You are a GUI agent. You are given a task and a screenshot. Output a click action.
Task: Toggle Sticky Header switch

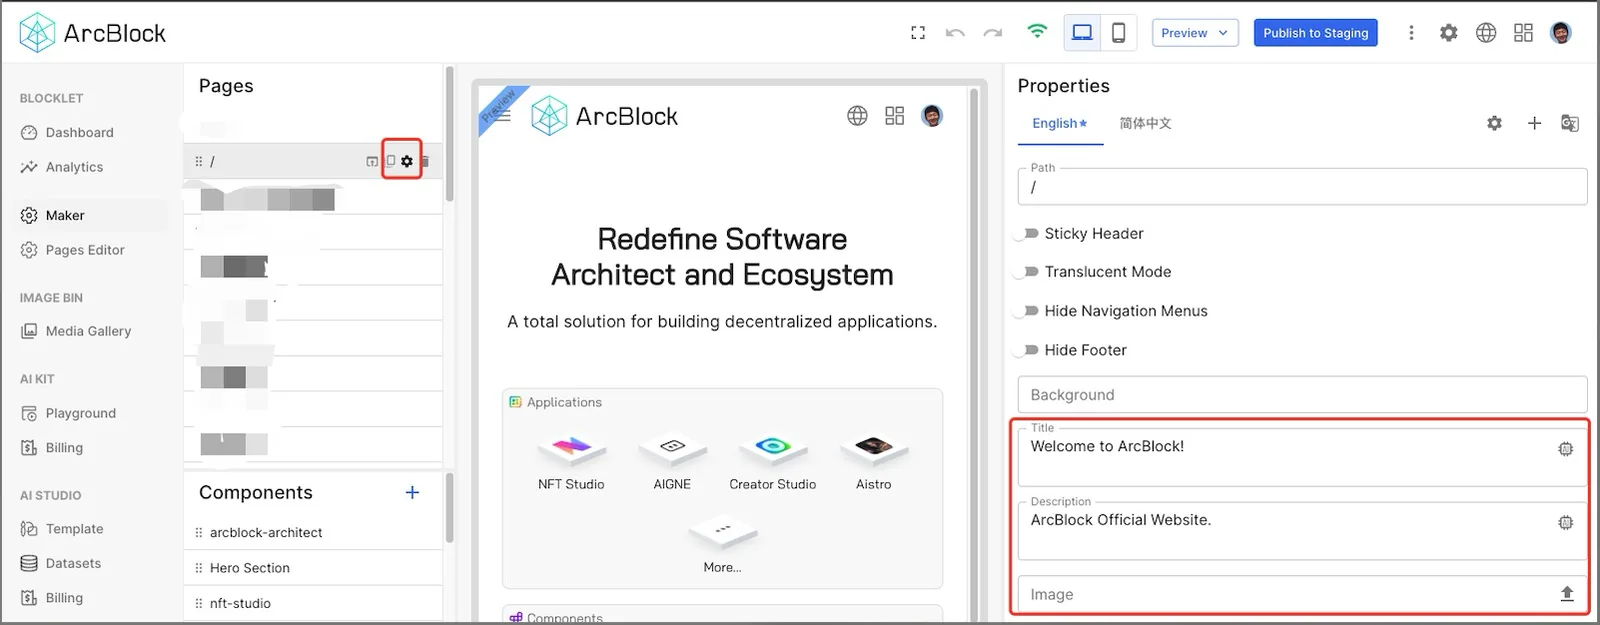click(x=1026, y=233)
